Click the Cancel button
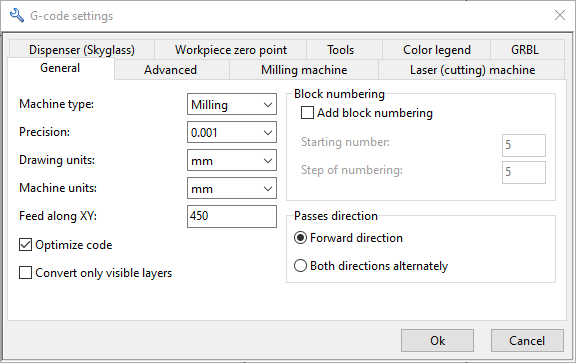 (527, 341)
